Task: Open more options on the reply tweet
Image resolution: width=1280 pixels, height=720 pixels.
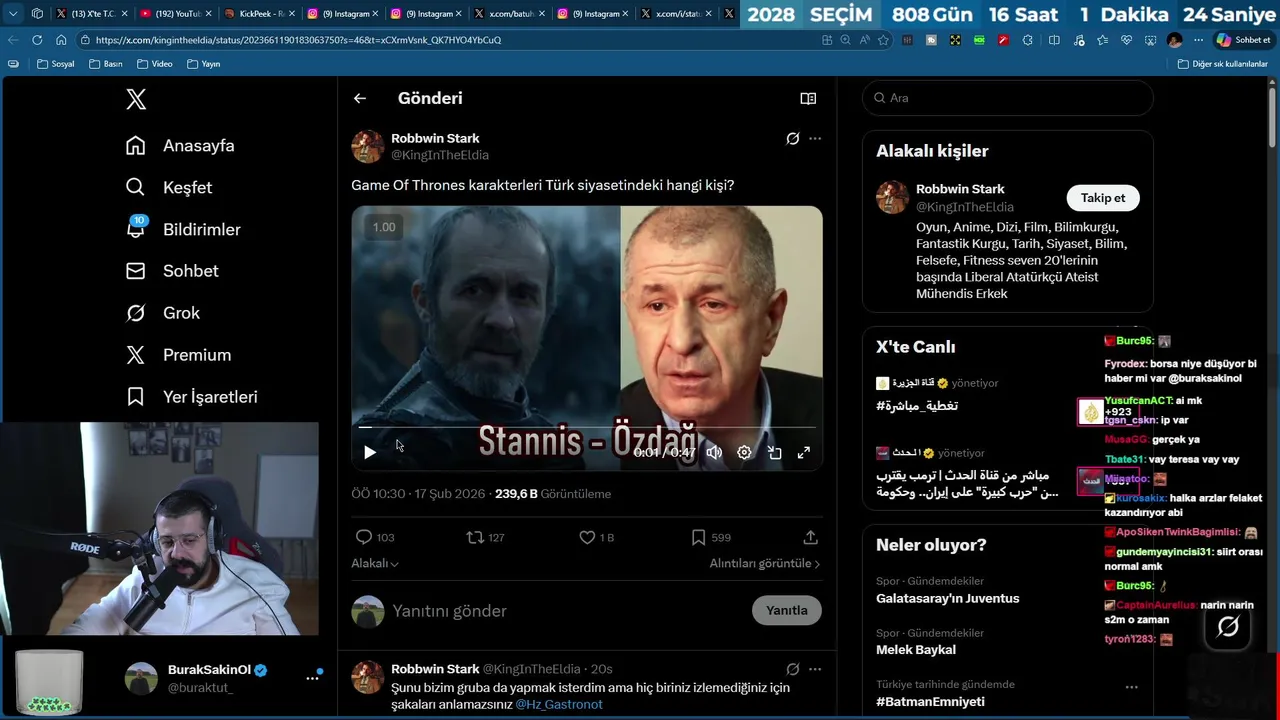Action: [815, 669]
